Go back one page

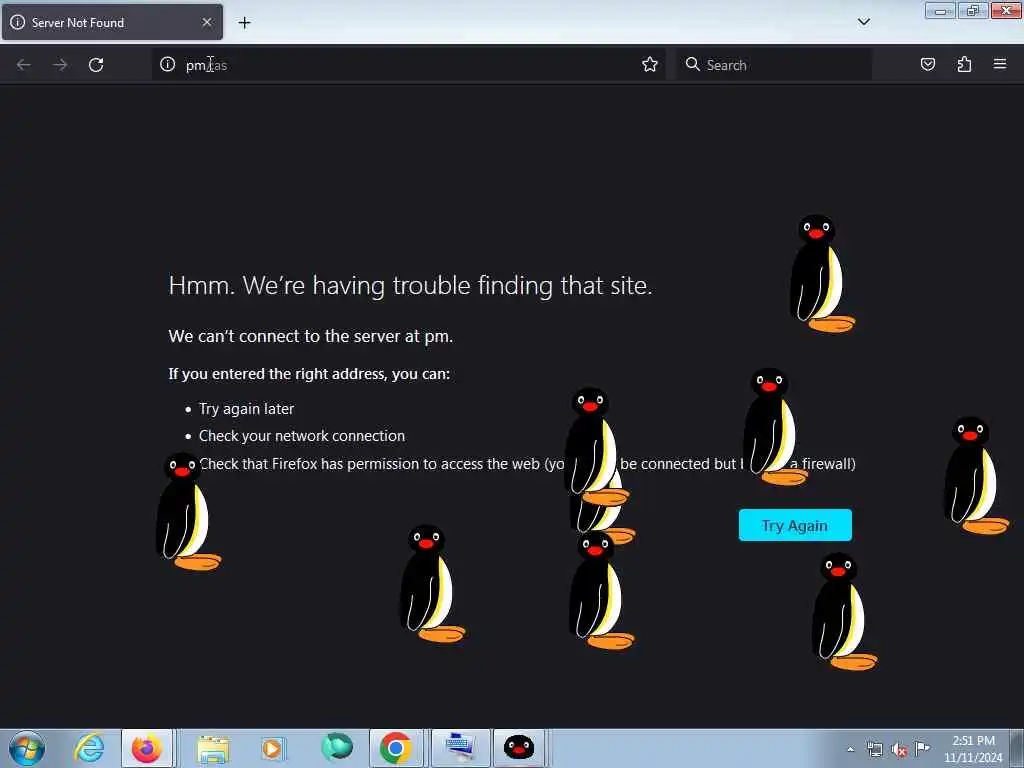click(x=24, y=65)
